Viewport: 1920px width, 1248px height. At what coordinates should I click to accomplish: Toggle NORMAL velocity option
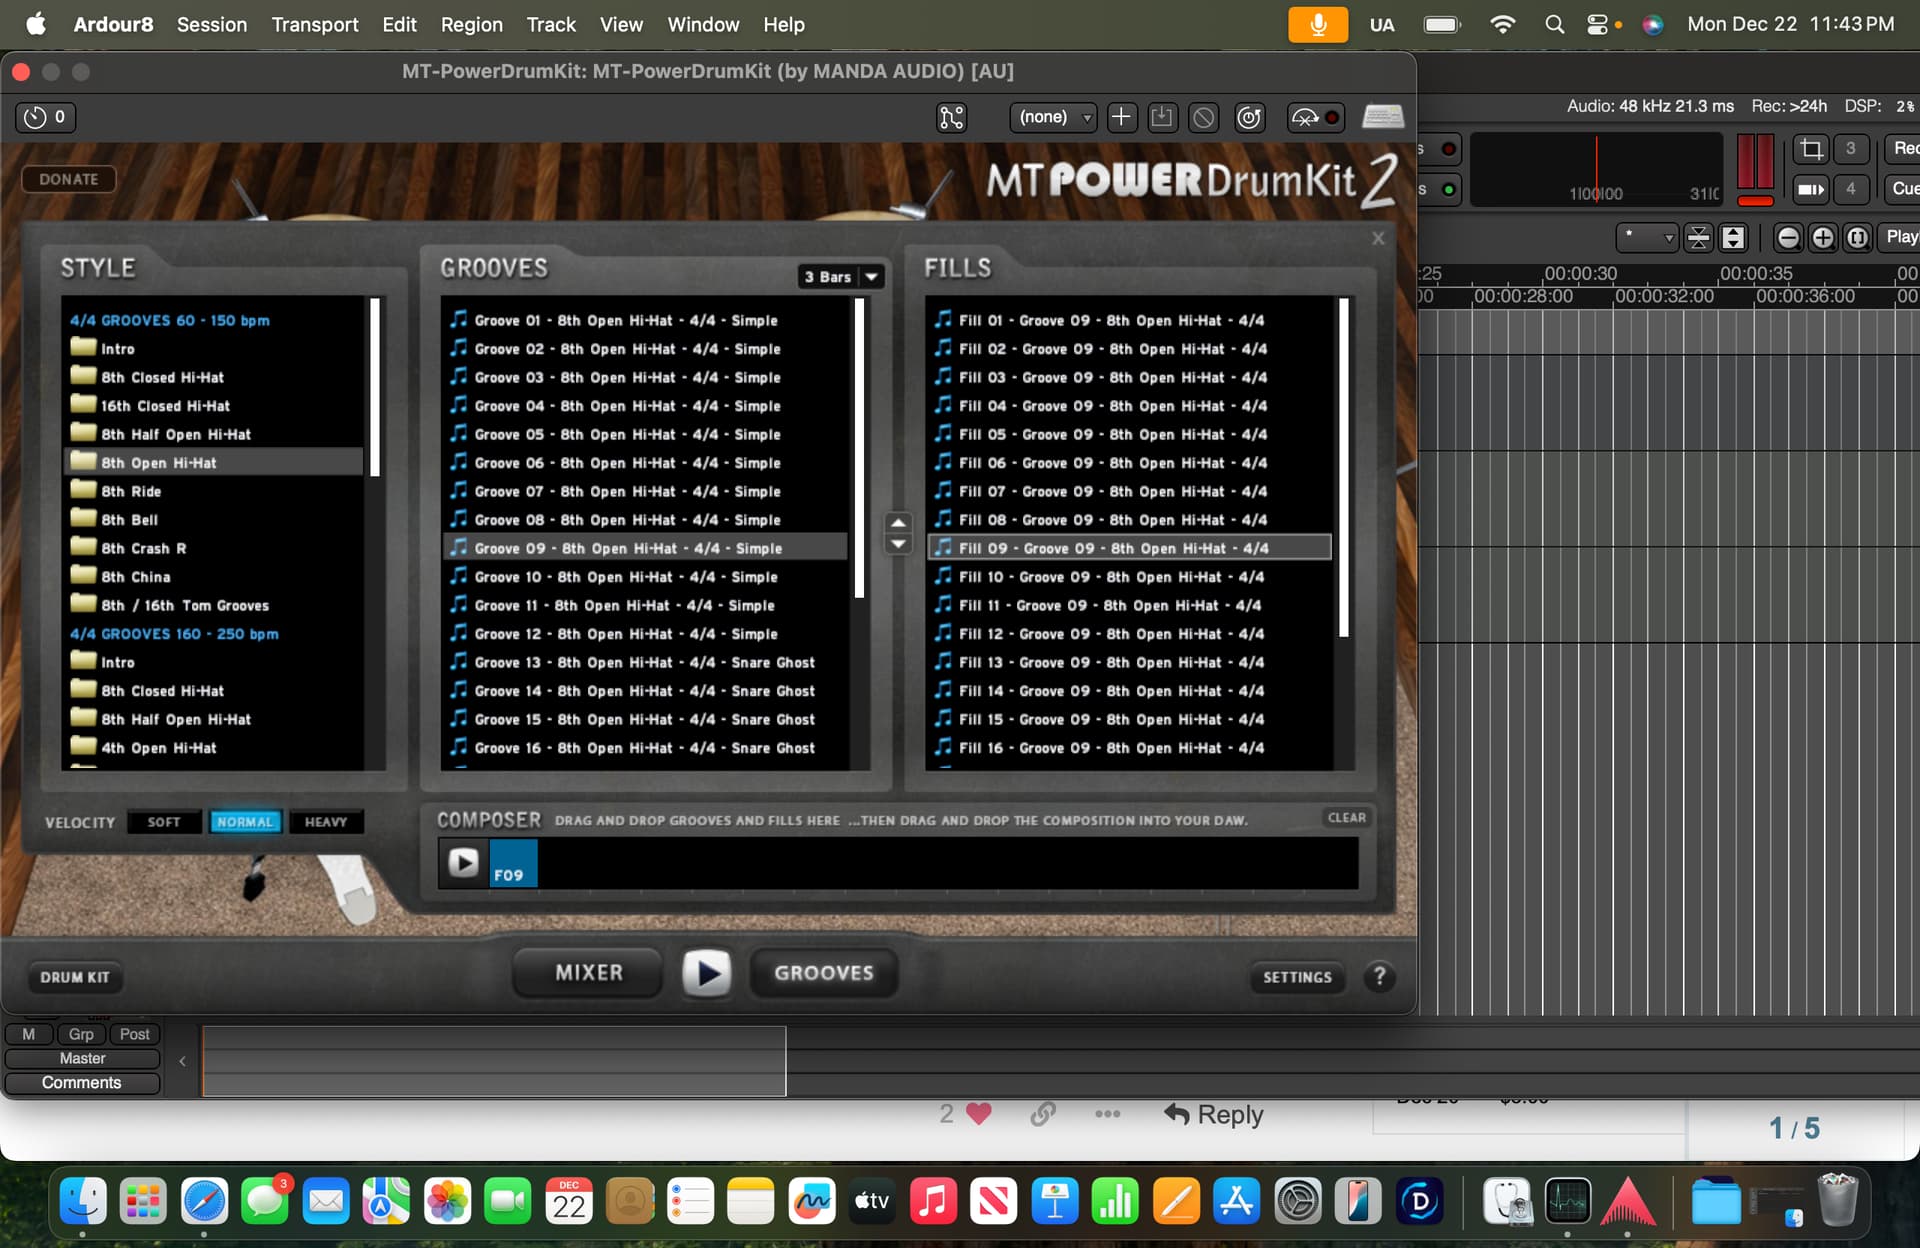coord(245,822)
